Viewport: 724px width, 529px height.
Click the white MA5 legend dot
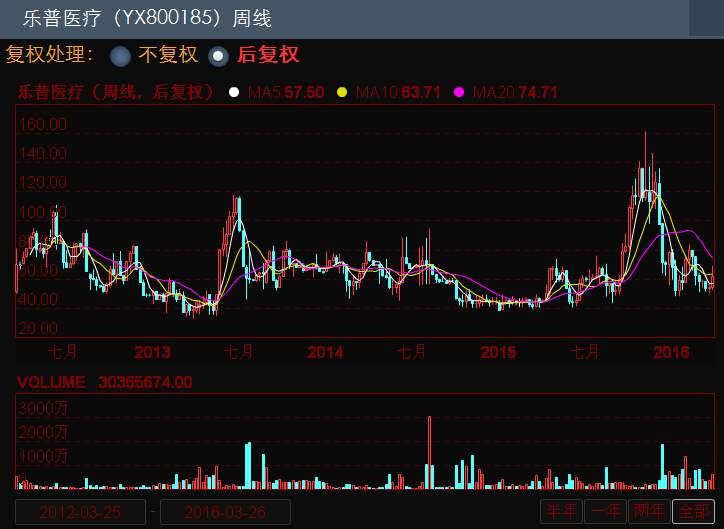234,93
